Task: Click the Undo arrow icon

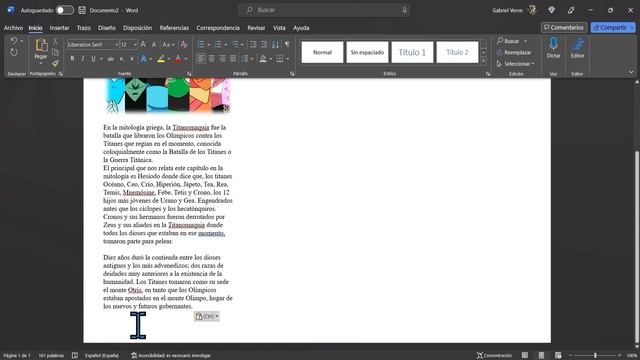Action: [13, 41]
